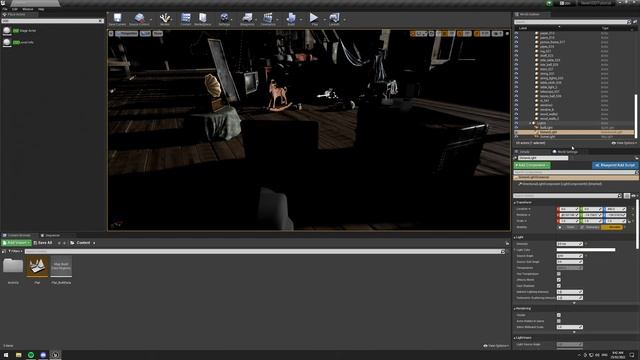The height and width of the screenshot is (360, 640).
Task: Open Discord from the taskbar
Action: [43, 355]
